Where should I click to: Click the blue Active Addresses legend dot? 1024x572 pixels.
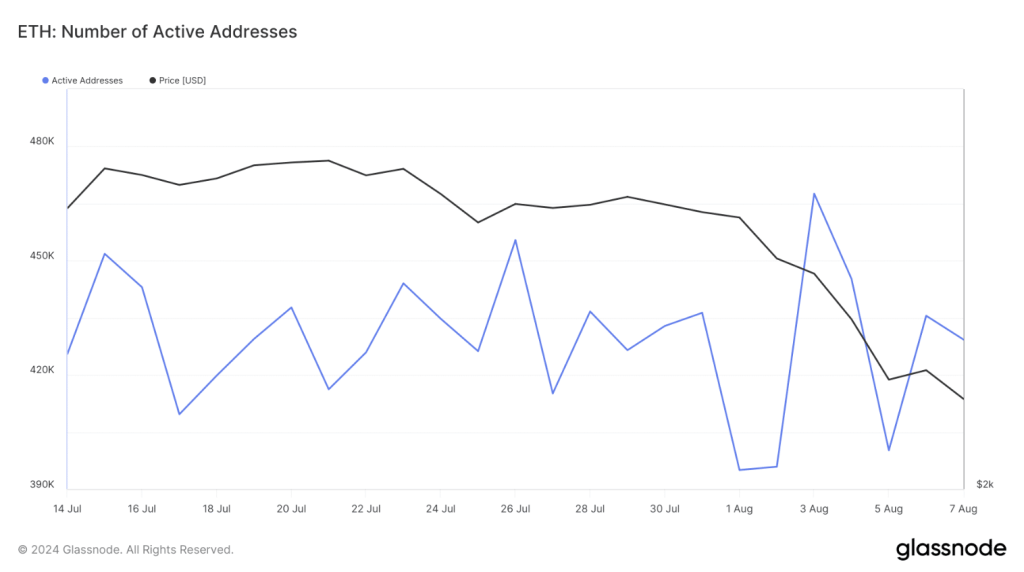click(x=45, y=80)
